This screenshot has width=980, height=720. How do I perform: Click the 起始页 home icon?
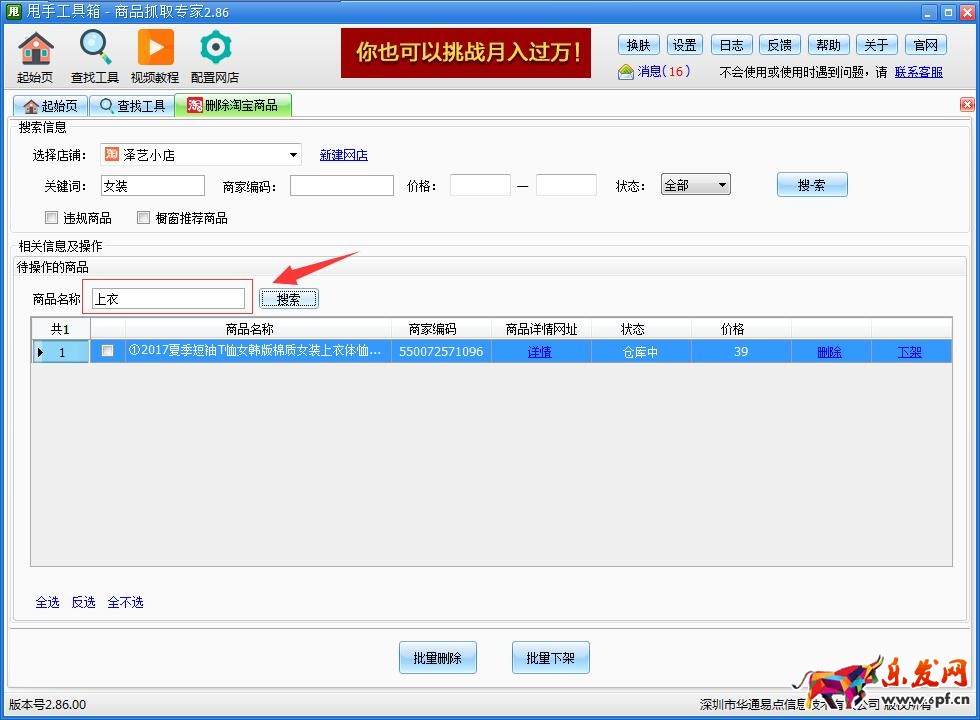(x=36, y=48)
